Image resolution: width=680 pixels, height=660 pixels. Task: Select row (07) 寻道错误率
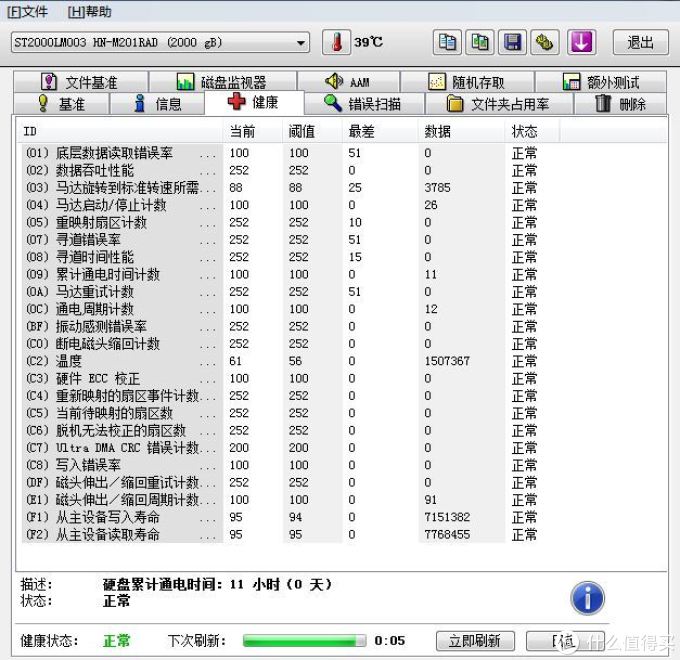(282, 239)
